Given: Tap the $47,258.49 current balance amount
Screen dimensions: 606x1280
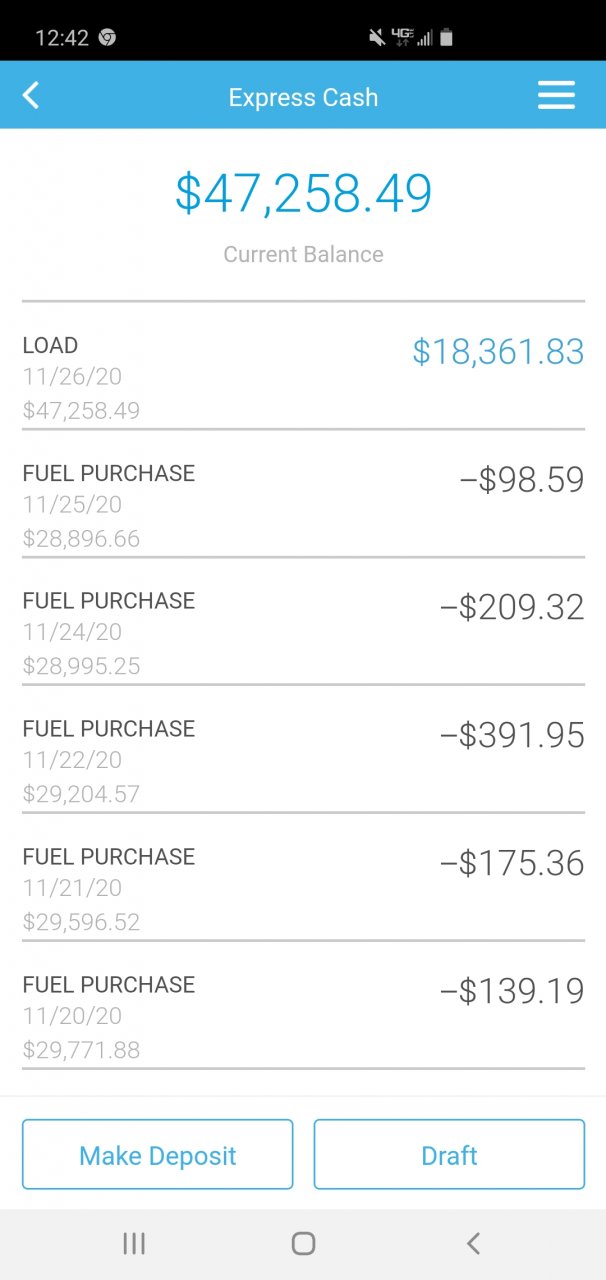Looking at the screenshot, I should 303,194.
